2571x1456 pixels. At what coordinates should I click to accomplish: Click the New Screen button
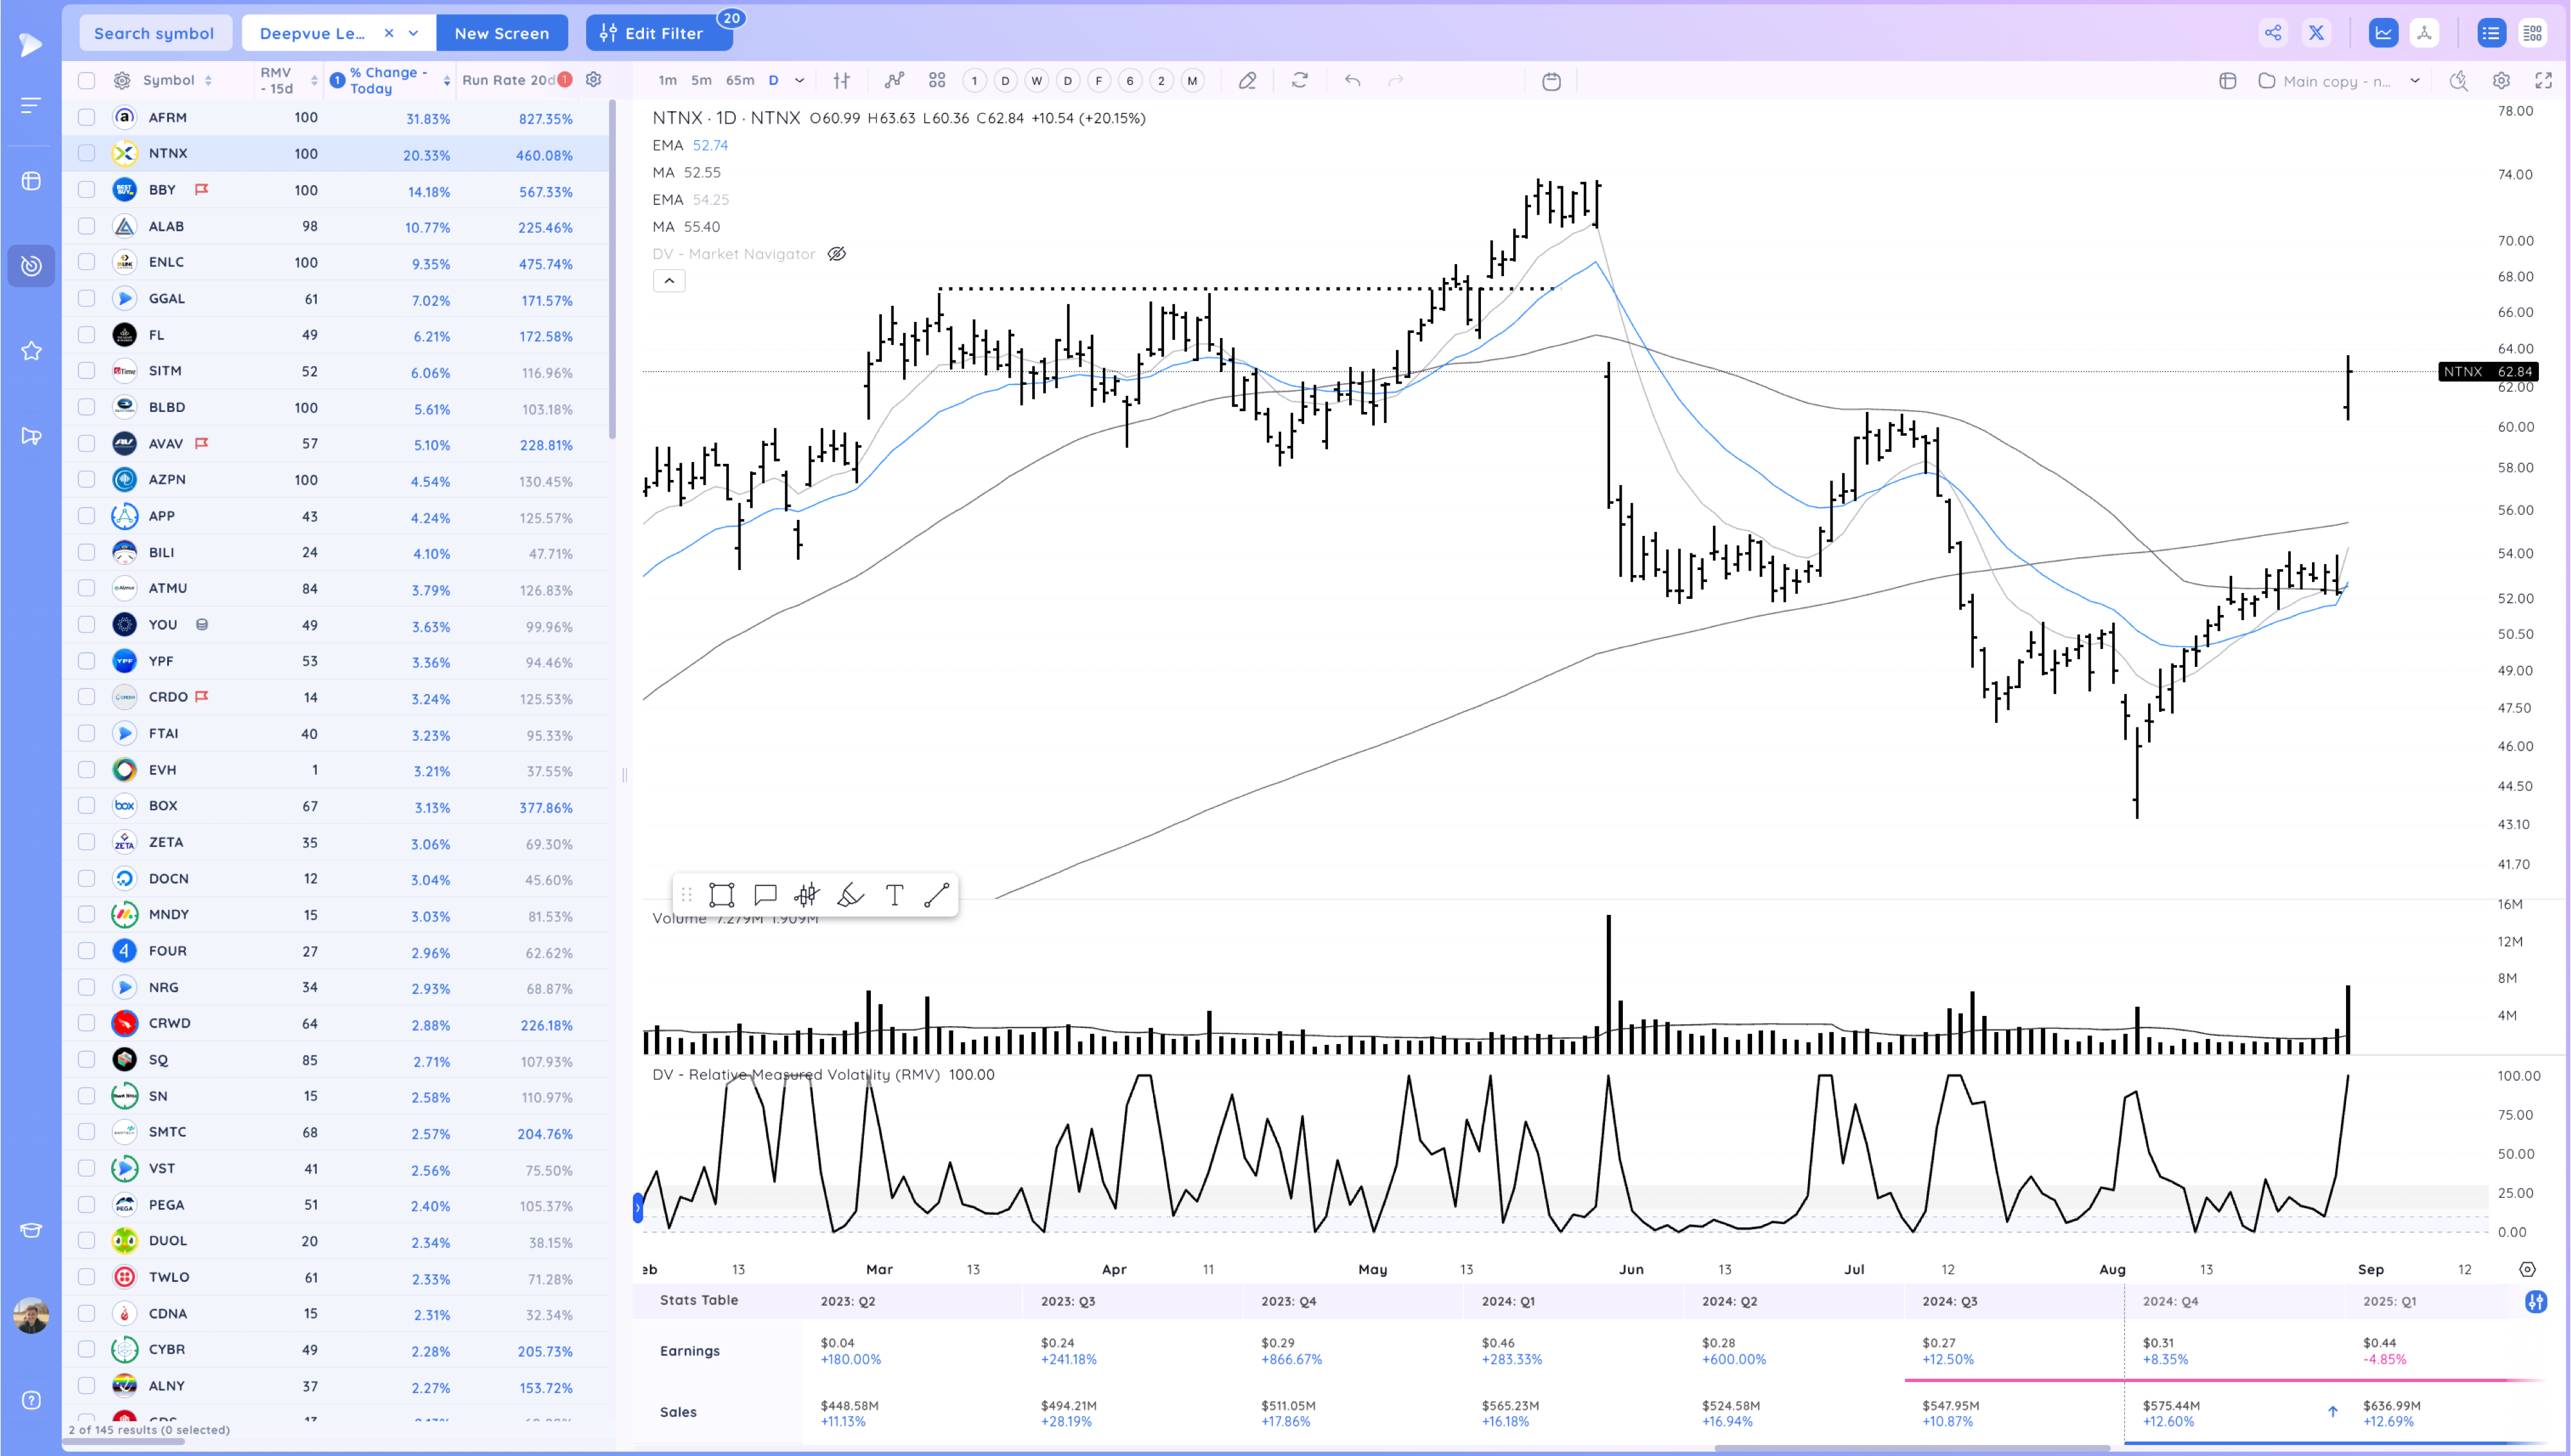coord(501,33)
